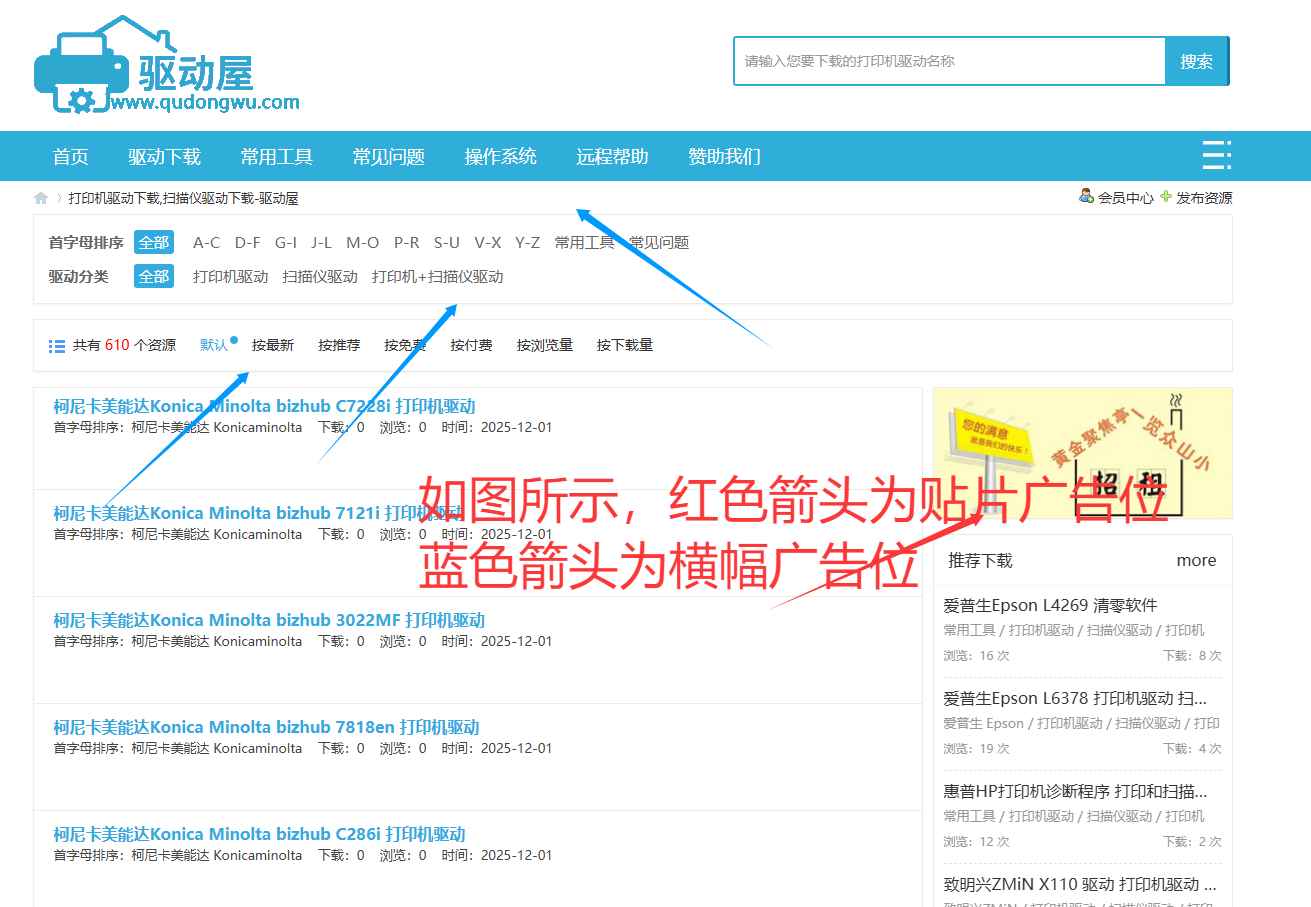Expand 推荐下载 with the more link
1311x907 pixels.
(1196, 561)
